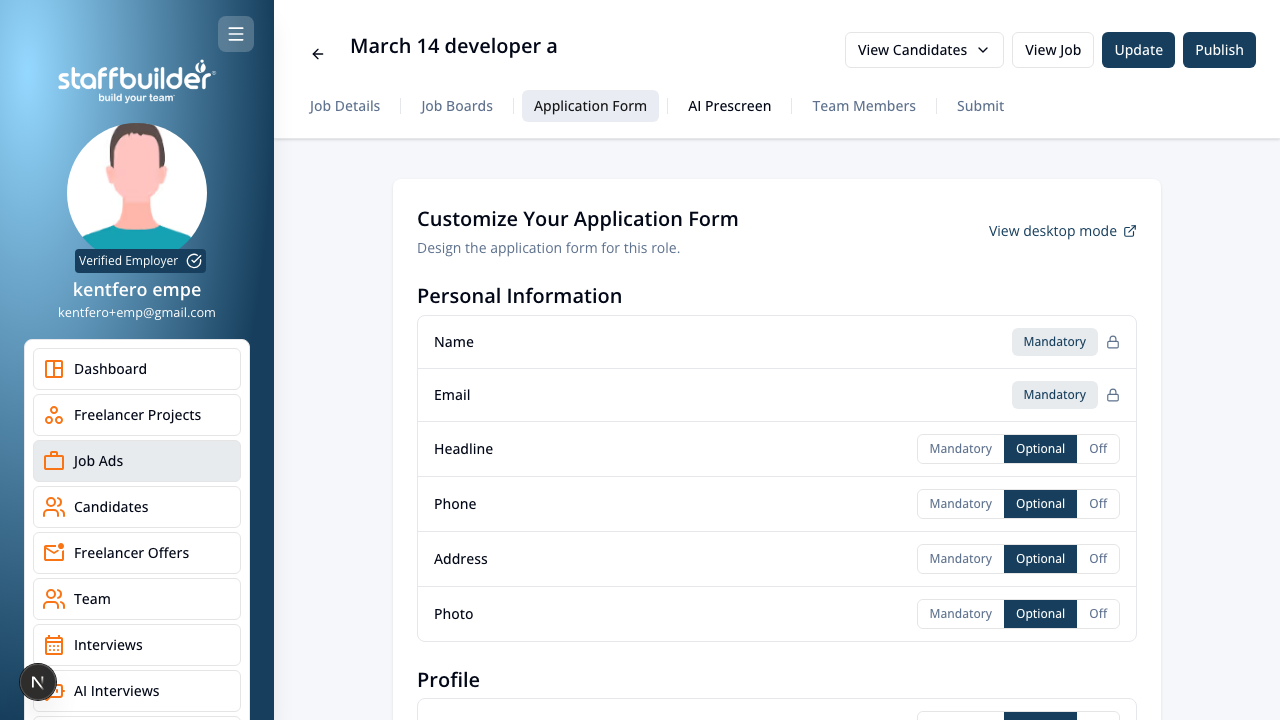Set Headline field to Mandatory
1280x720 pixels.
coord(961,449)
